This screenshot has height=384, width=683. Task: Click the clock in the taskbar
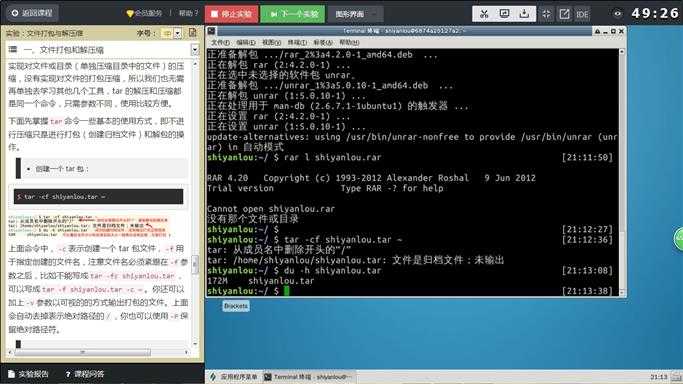659,377
